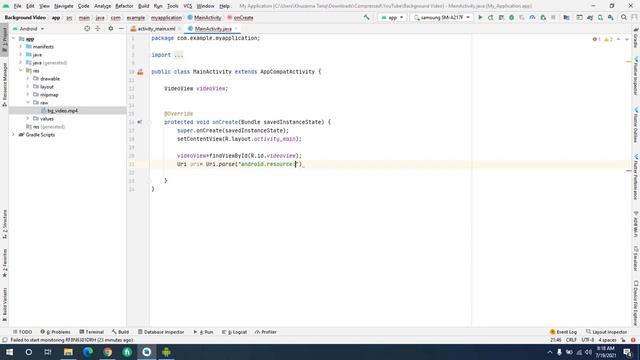
Task: Open the Event Log
Action: (563, 332)
